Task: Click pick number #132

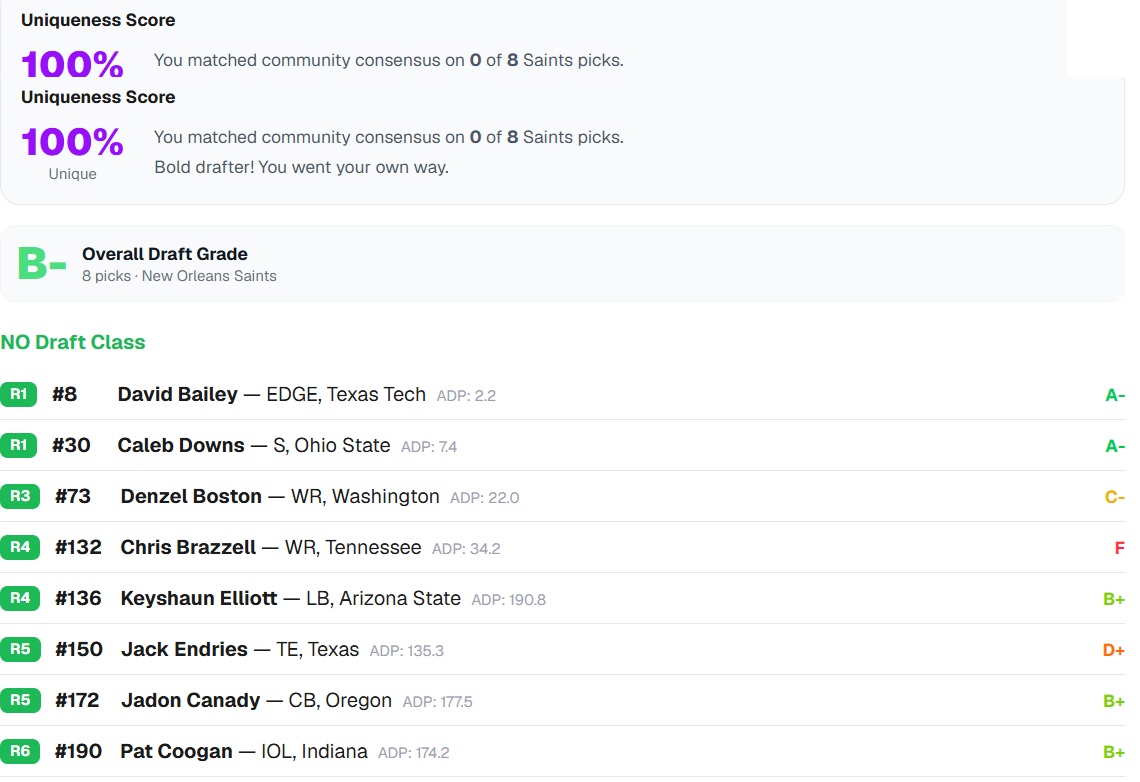Action: [79, 547]
